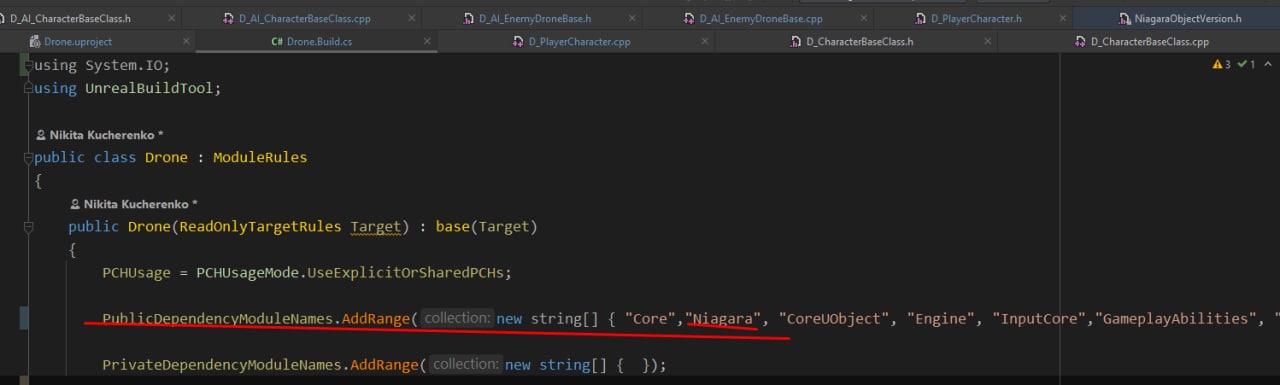Viewport: 1280px width, 385px height.
Task: Click the "InputCore" string literal
Action: [1039, 319]
